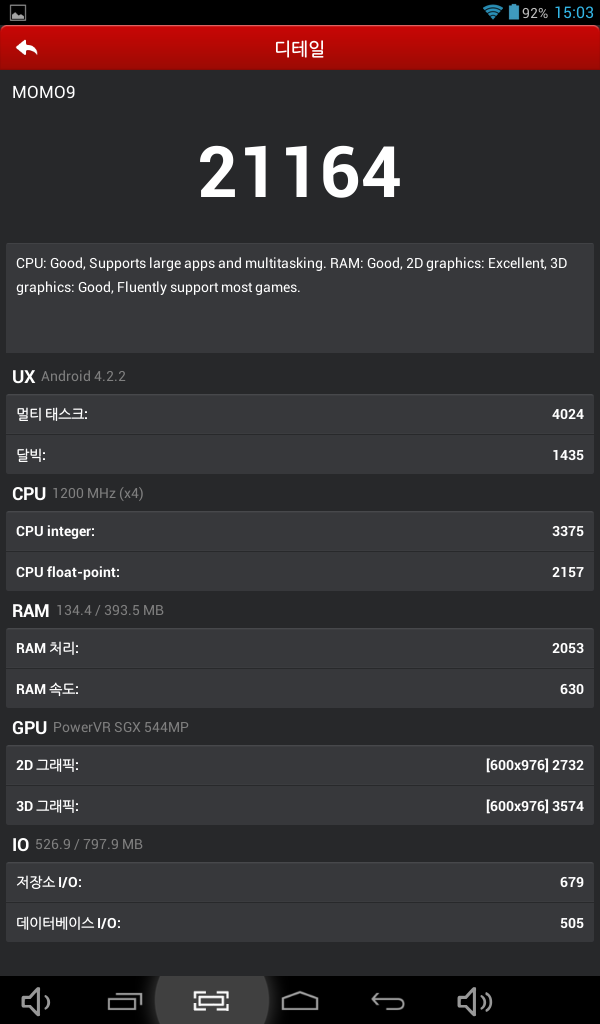Viewport: 600px width, 1024px height.
Task: Select the 3D 그래픽 score row
Action: [300, 805]
